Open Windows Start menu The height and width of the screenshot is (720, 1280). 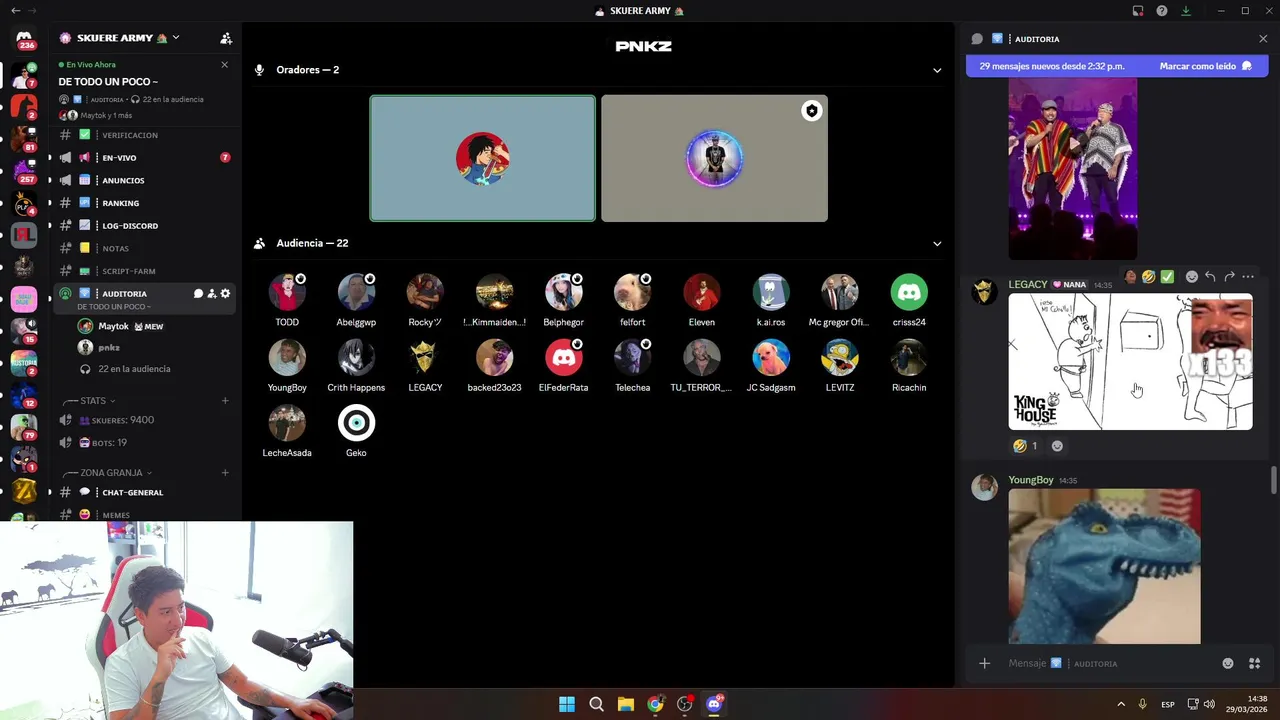coord(567,704)
